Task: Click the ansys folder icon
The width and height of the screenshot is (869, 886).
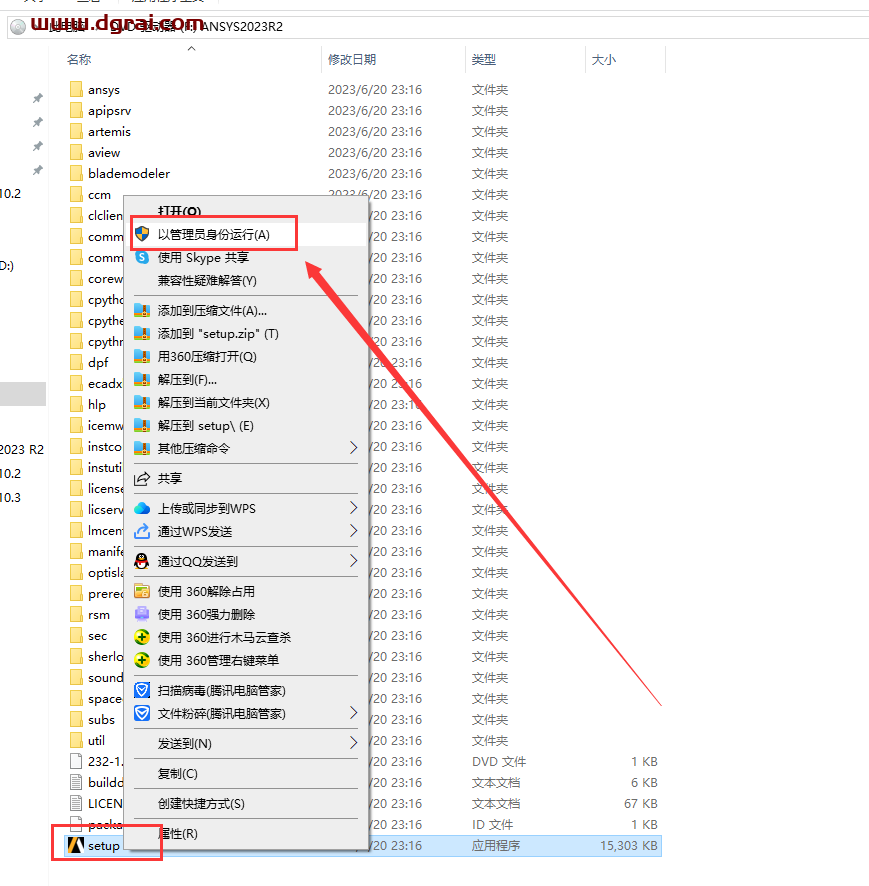Action: coord(76,89)
